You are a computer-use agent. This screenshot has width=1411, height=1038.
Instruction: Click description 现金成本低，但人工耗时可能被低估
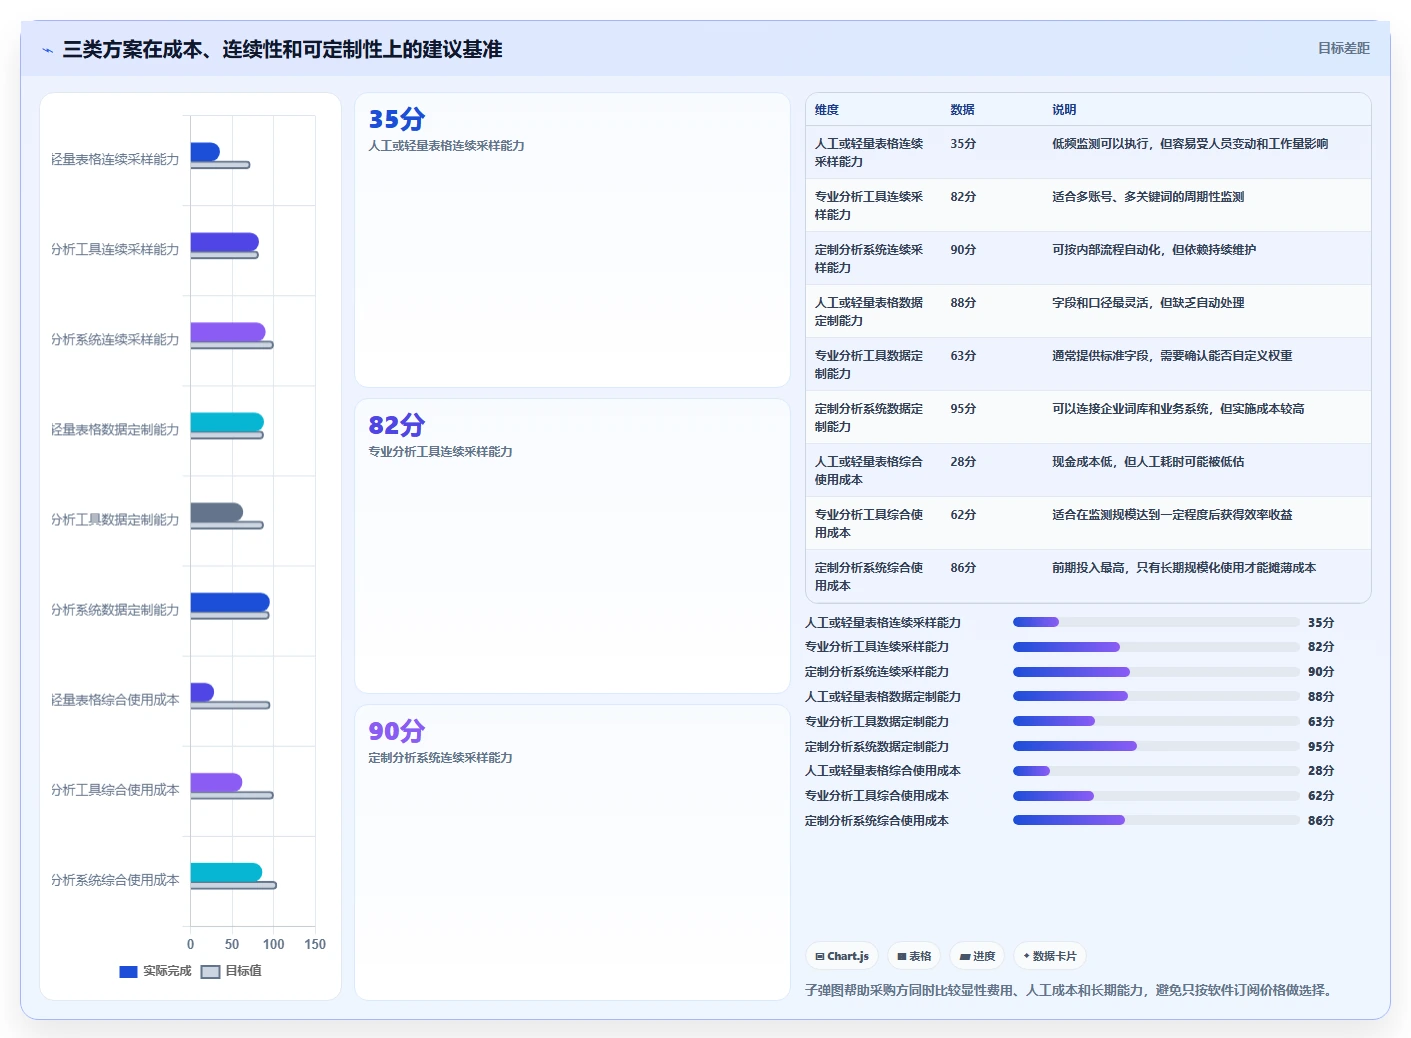1148,462
